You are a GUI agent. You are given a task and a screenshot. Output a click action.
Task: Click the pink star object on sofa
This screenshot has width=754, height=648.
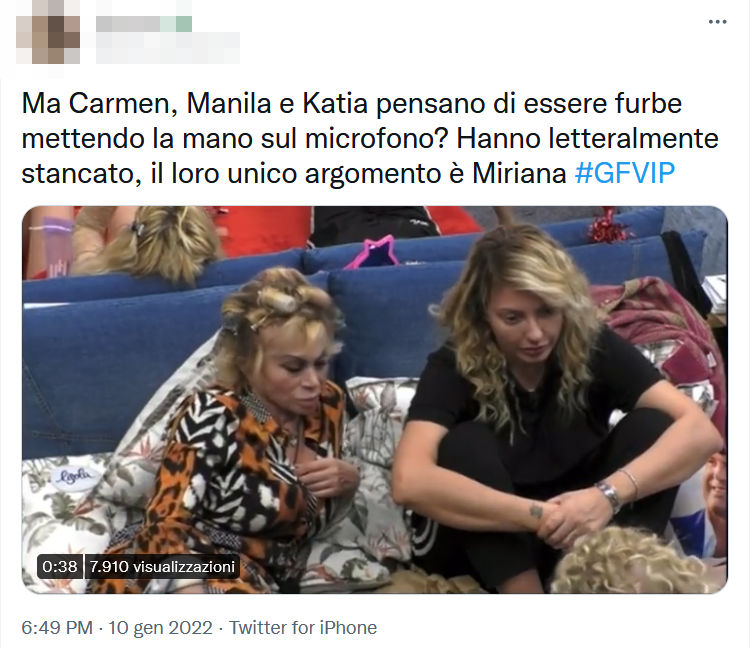[372, 252]
